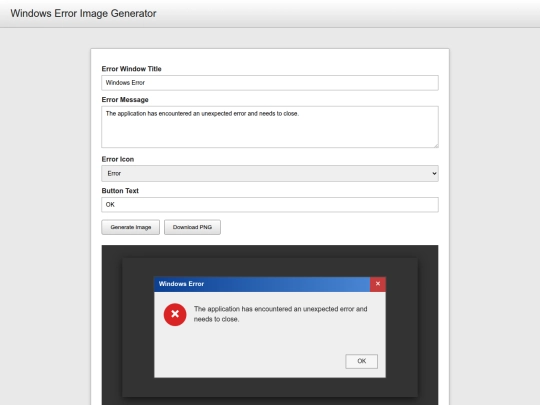The image size is (540, 405).
Task: Click the Error Window Title label
Action: point(132,69)
